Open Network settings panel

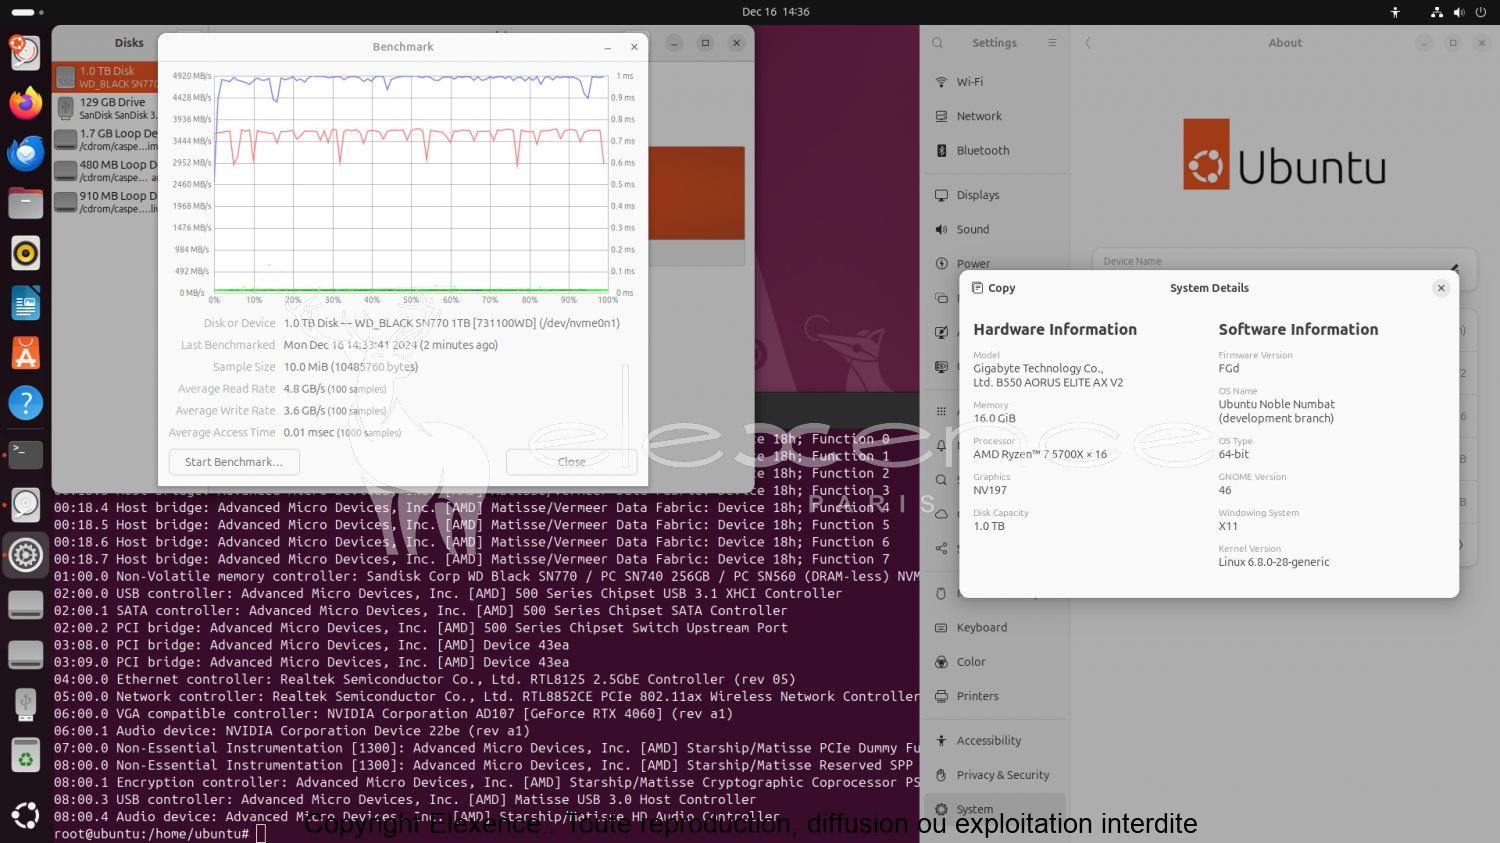pyautogui.click(x=994, y=116)
